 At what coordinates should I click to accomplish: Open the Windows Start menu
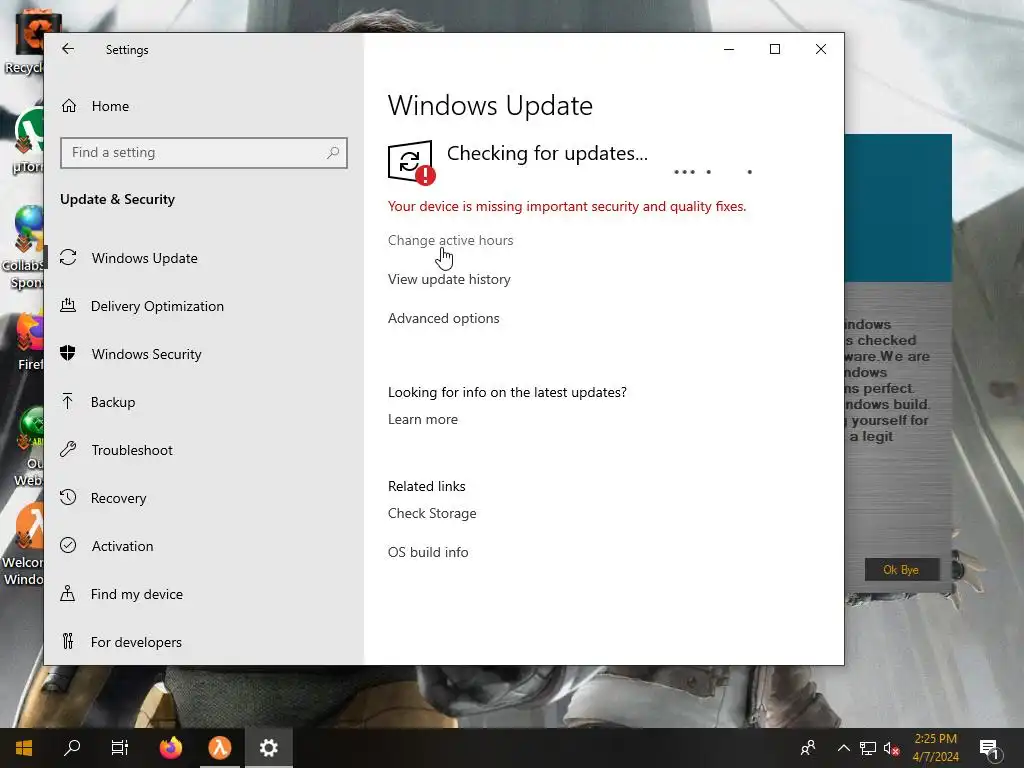(x=24, y=748)
